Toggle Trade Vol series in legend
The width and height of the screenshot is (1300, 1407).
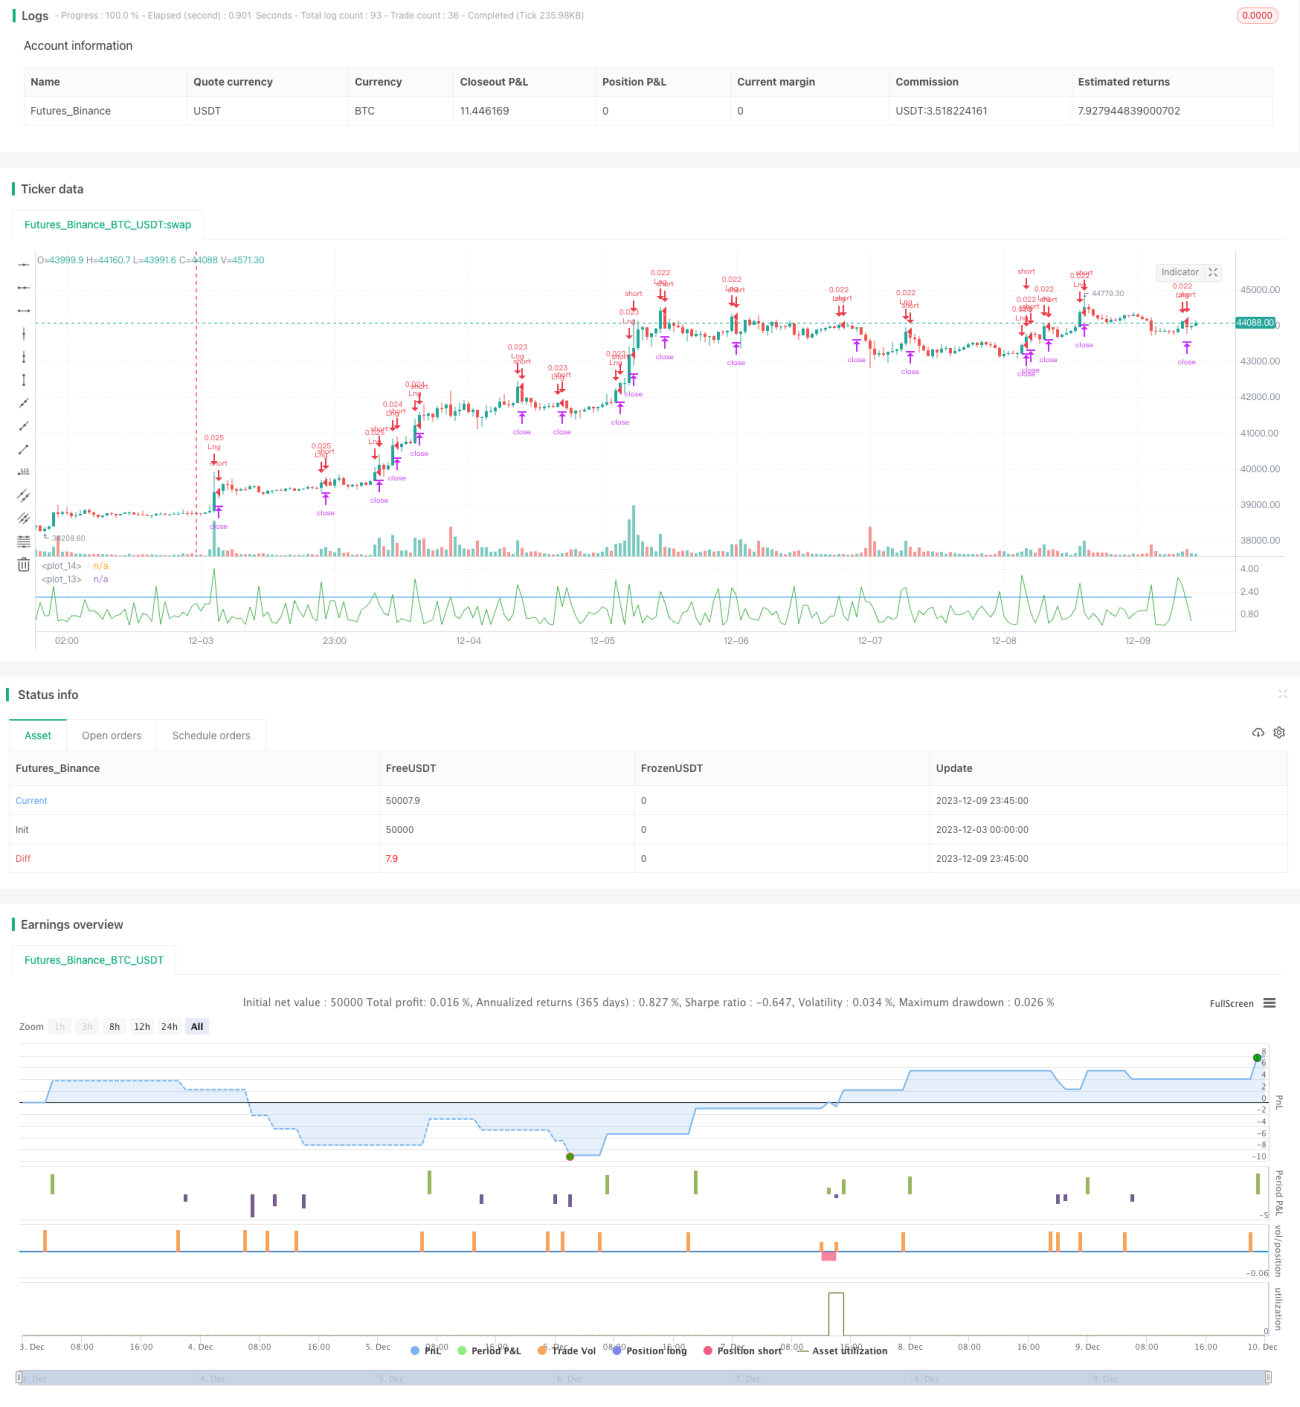(566, 1350)
